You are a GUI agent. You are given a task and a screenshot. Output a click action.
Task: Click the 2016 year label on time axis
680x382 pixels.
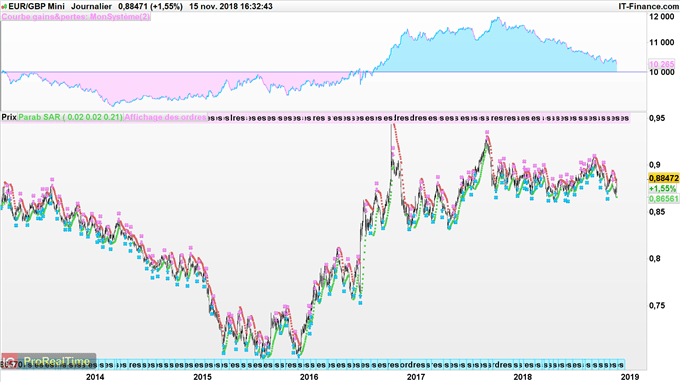[x=309, y=377]
